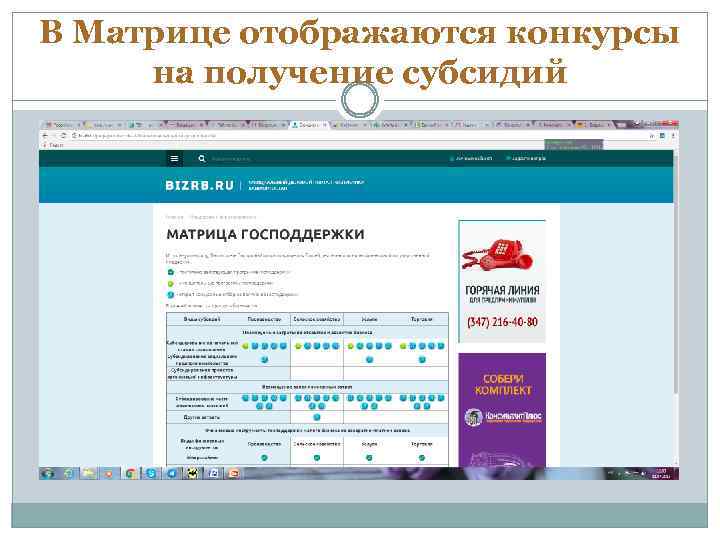Click the hotline phone number (347) 216-40-80
Screen dimensions: 720x540
(502, 322)
